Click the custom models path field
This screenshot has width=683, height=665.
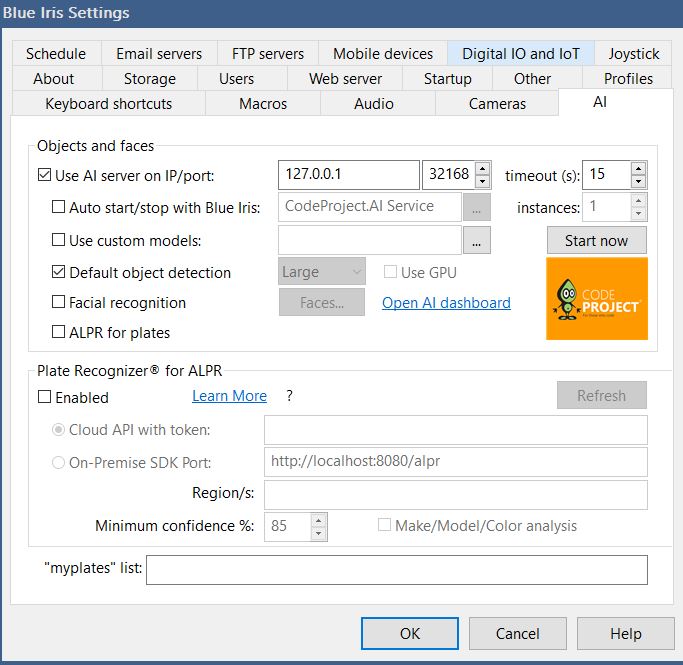370,240
